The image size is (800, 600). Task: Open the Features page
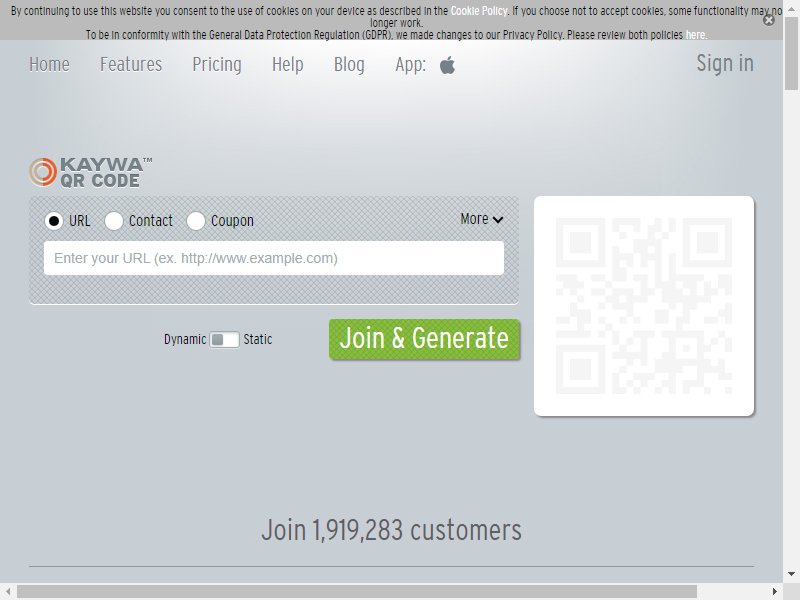tap(131, 65)
